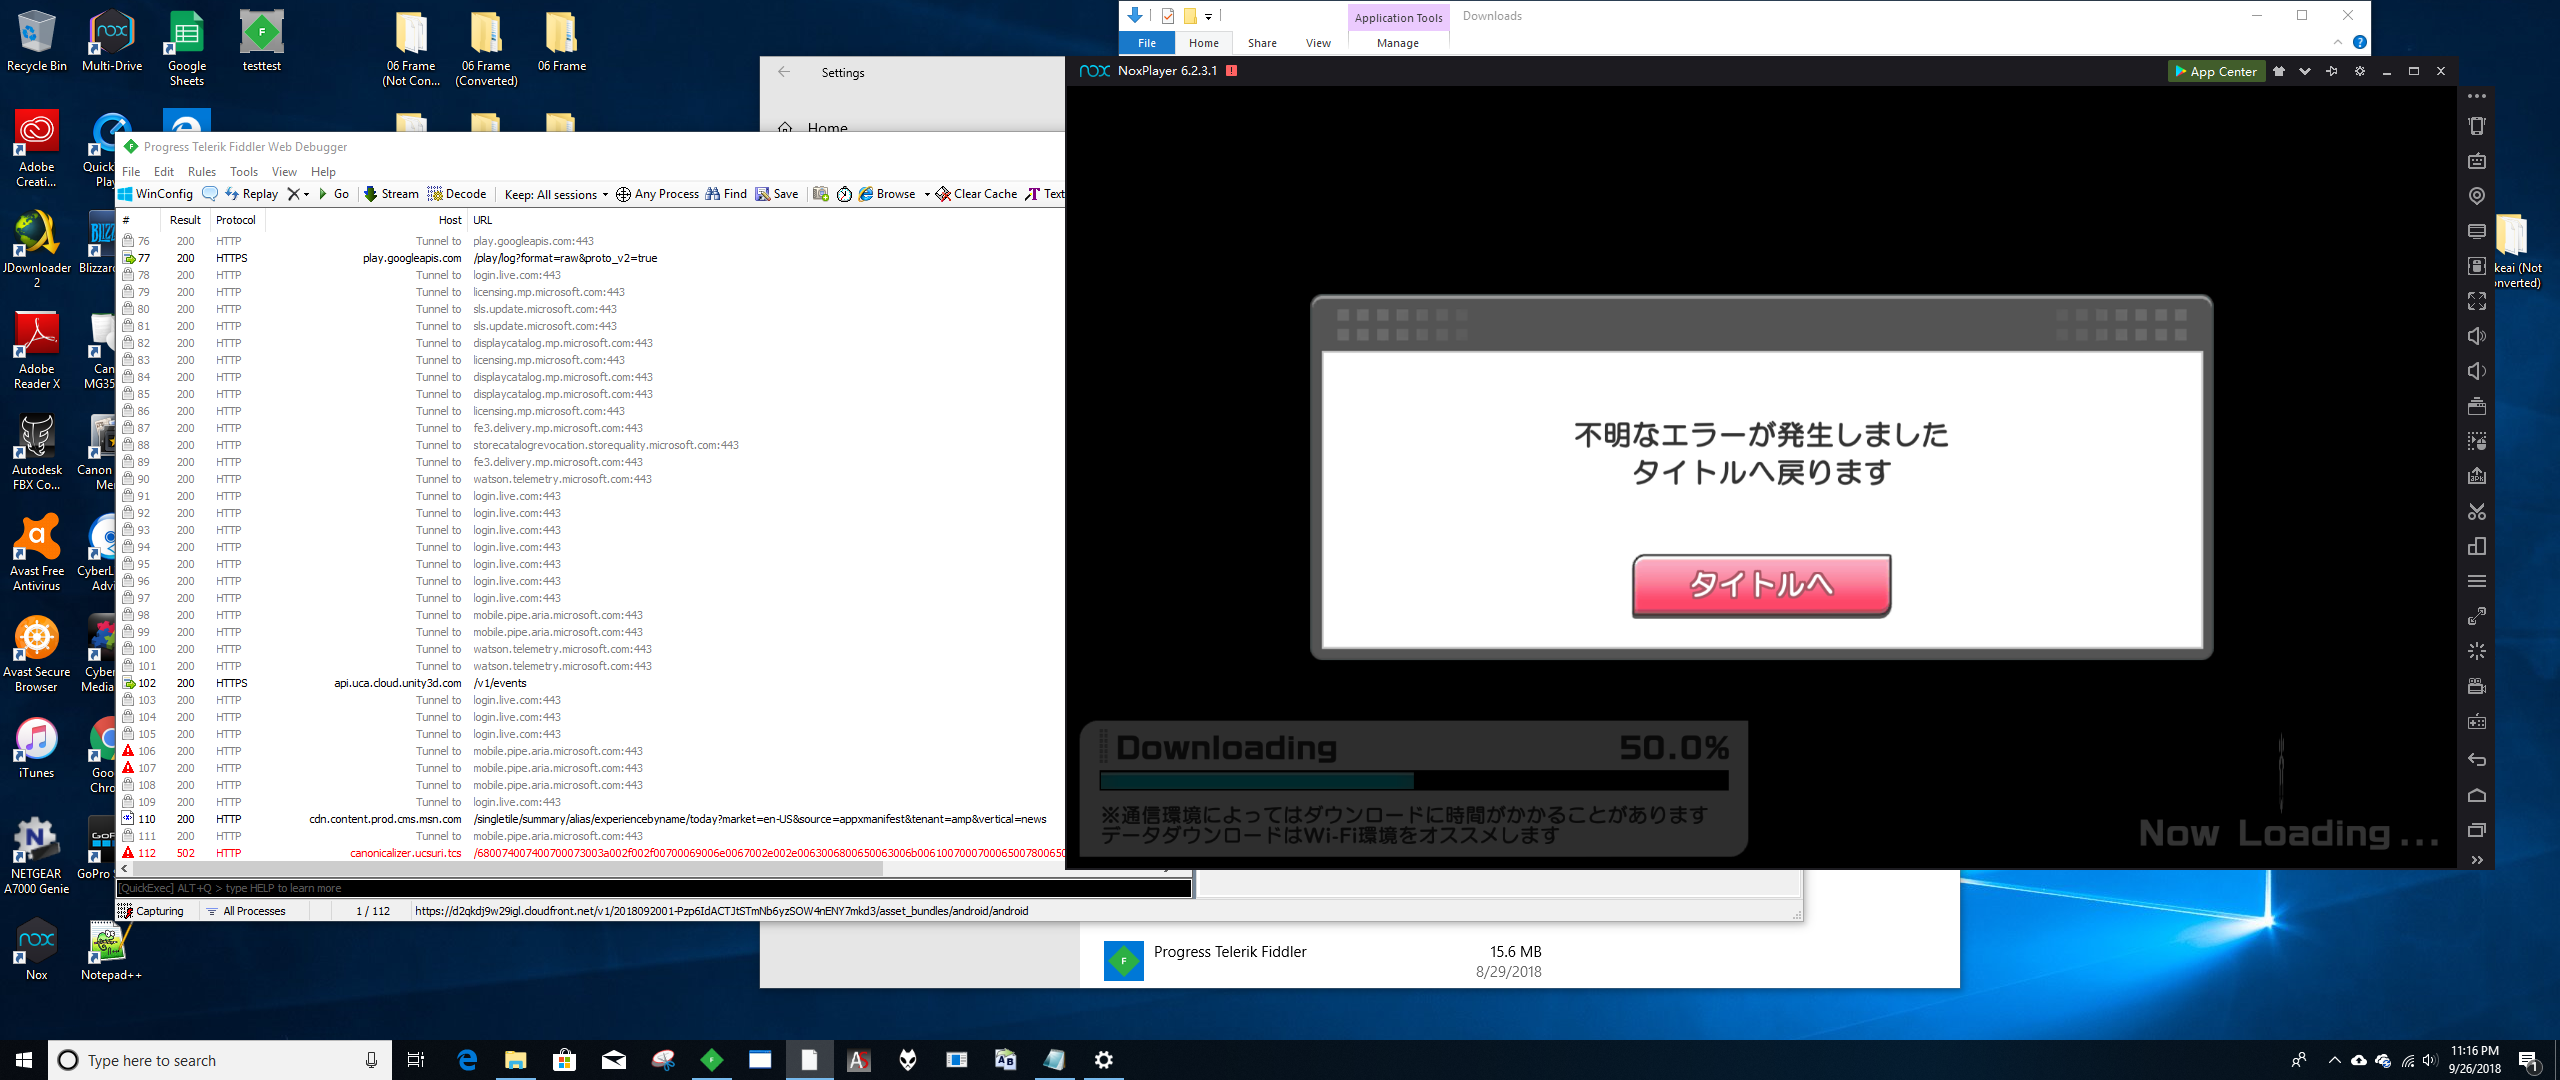Switch to the Share ribbon tab

pos(1262,43)
